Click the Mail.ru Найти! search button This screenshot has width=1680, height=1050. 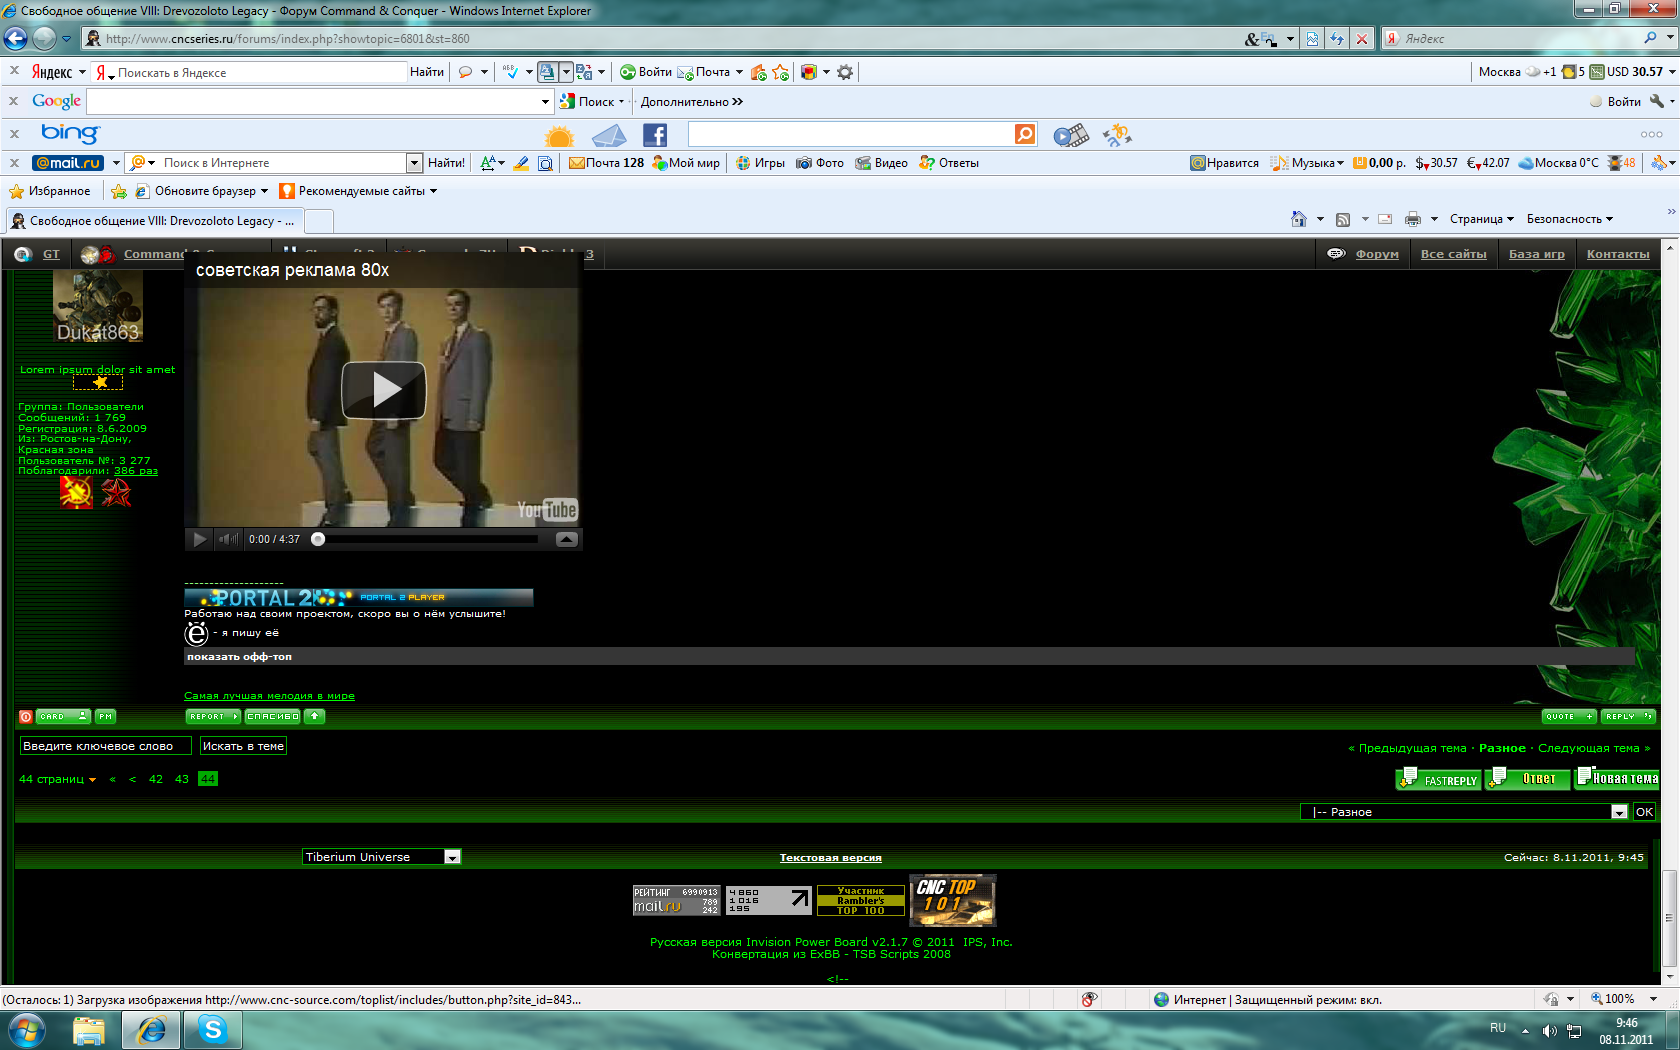(446, 163)
